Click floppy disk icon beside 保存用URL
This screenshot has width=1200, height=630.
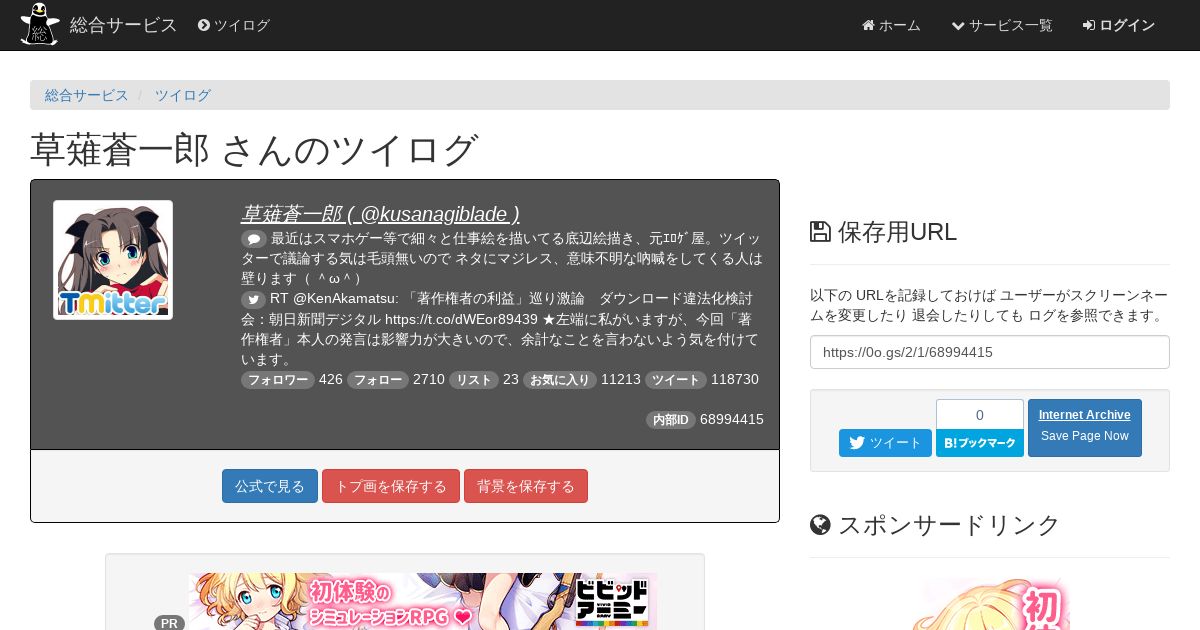[x=820, y=232]
